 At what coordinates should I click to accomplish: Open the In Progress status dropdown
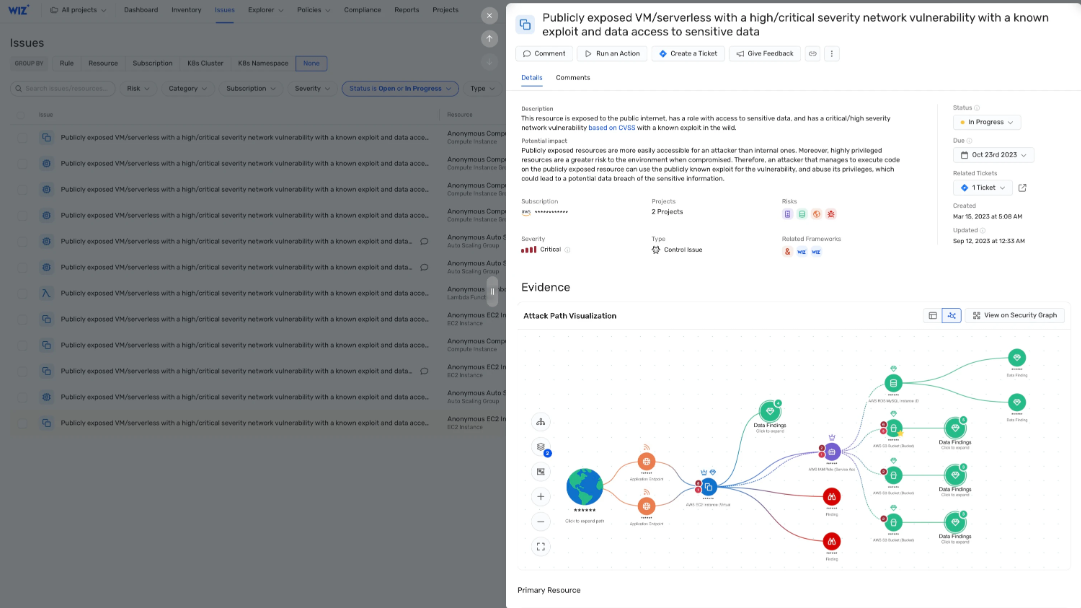coord(987,122)
